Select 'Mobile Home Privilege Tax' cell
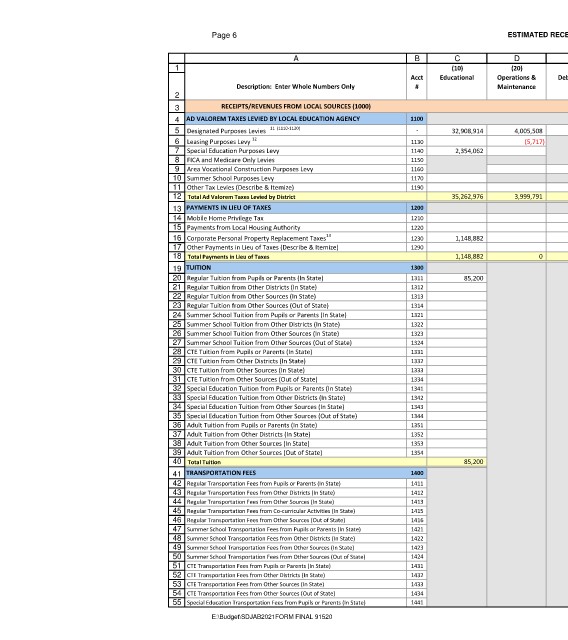568x640 pixels. coord(295,218)
